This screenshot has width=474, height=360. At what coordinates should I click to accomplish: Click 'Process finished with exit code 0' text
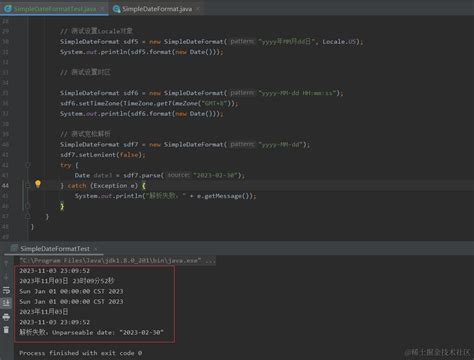(80, 353)
